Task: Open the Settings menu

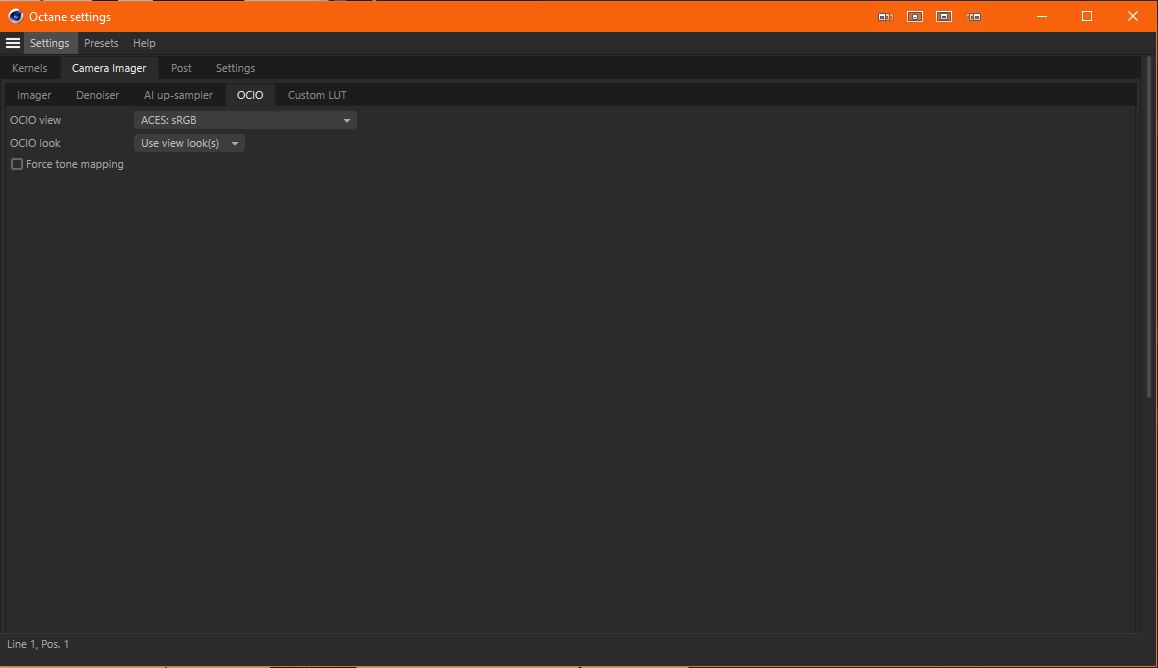Action: (49, 43)
